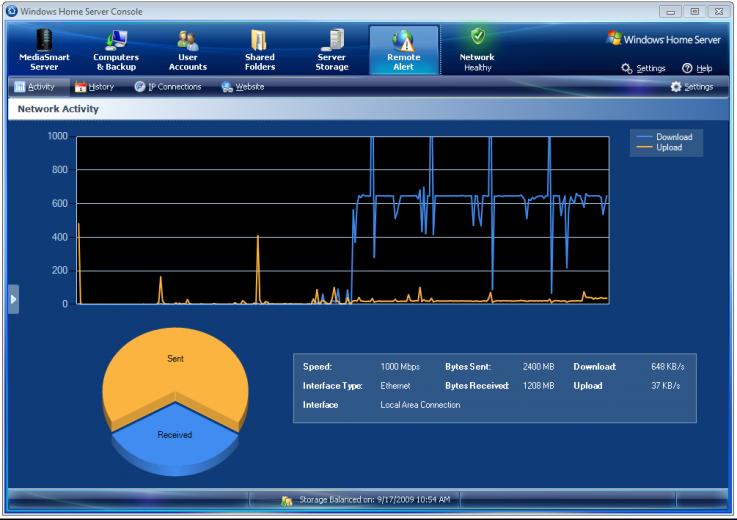Select the Remote Alert tab

pos(404,50)
